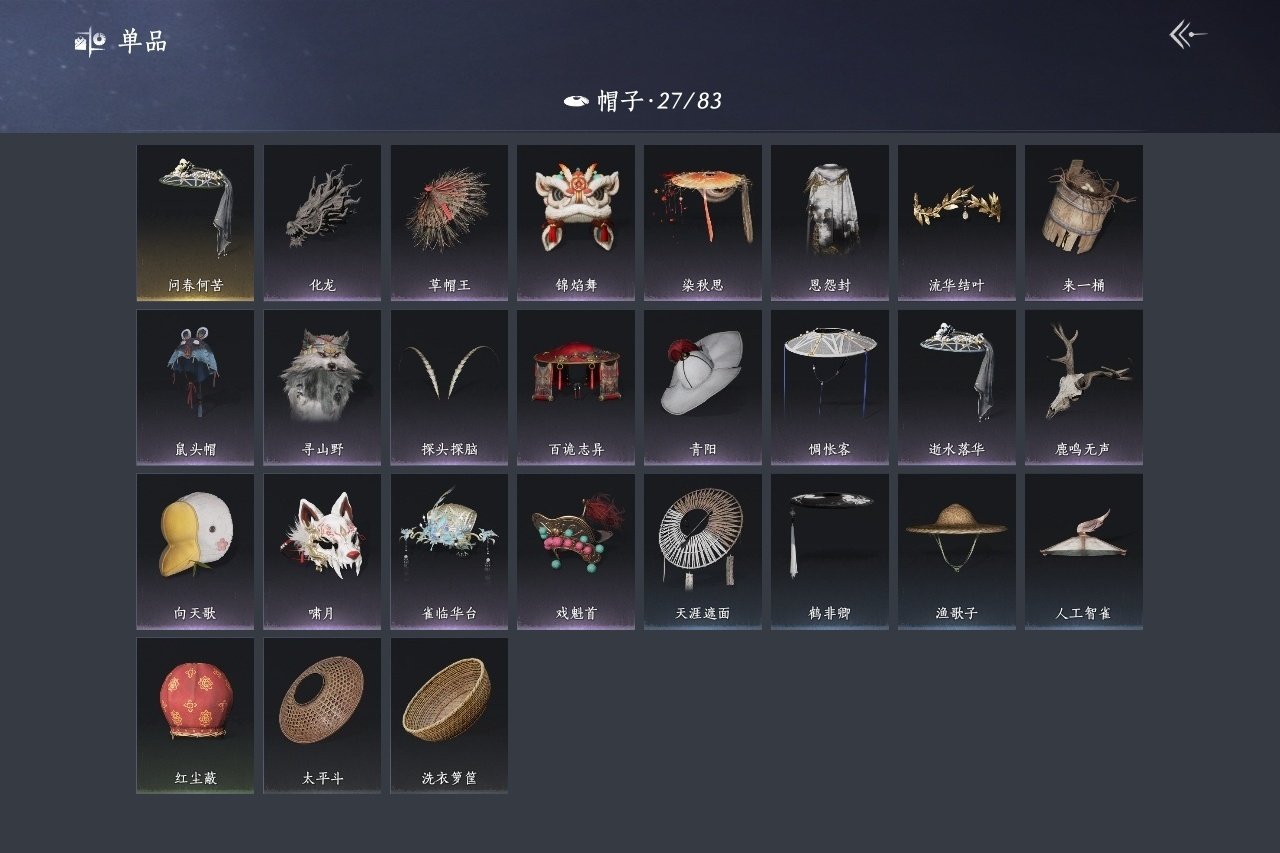Pick the 探头探脑 feather antennae
This screenshot has height=853, width=1280.
(449, 387)
